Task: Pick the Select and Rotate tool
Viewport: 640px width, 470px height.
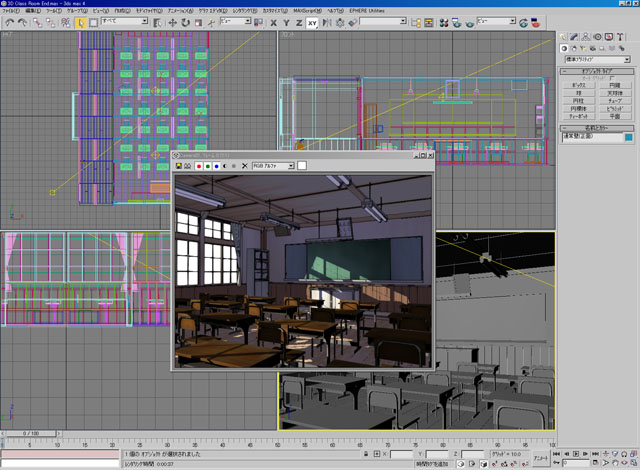Action: (x=185, y=23)
